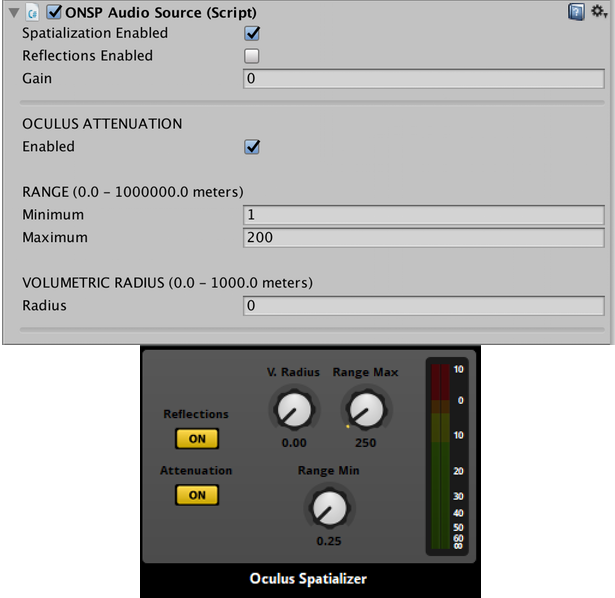The width and height of the screenshot is (615, 598).
Task: Click the ONSP Audio Source (Script) title
Action: [160, 13]
